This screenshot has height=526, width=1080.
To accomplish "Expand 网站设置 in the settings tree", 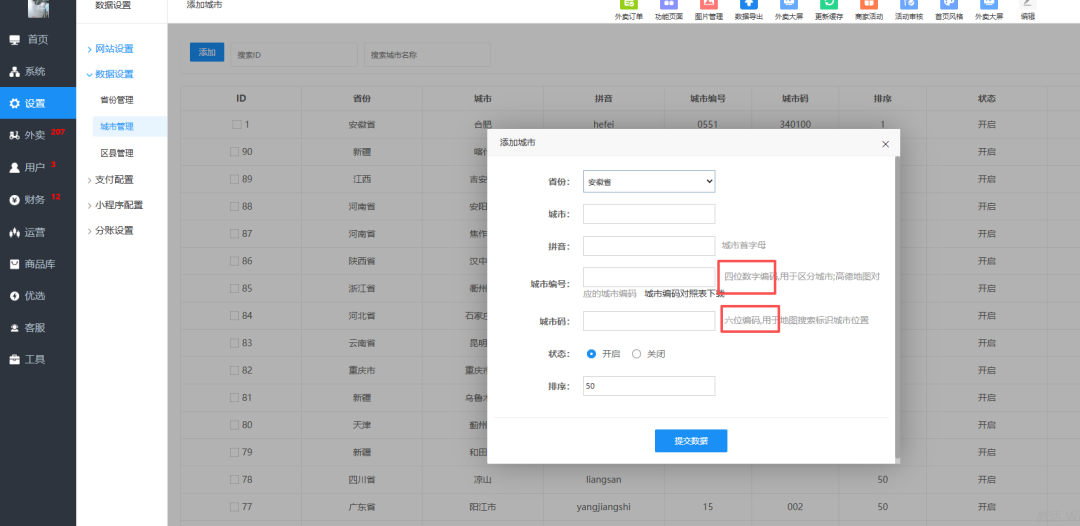I will click(x=114, y=49).
